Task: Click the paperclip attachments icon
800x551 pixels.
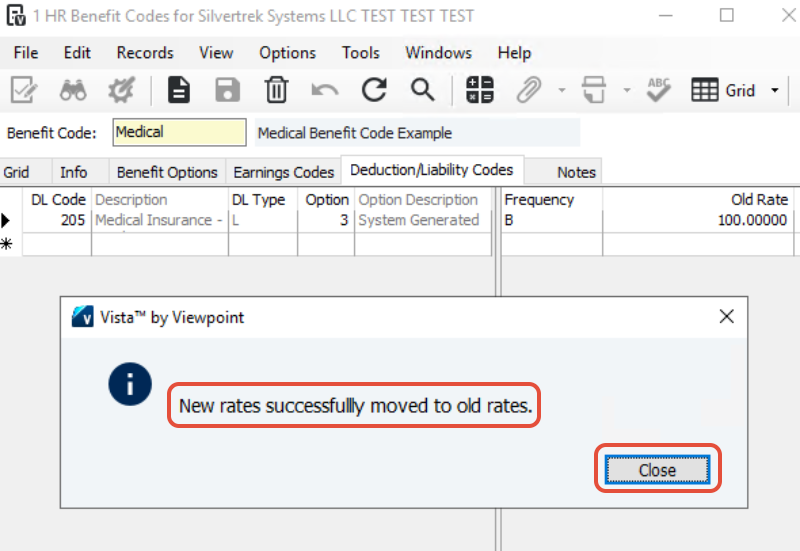Action: point(529,90)
